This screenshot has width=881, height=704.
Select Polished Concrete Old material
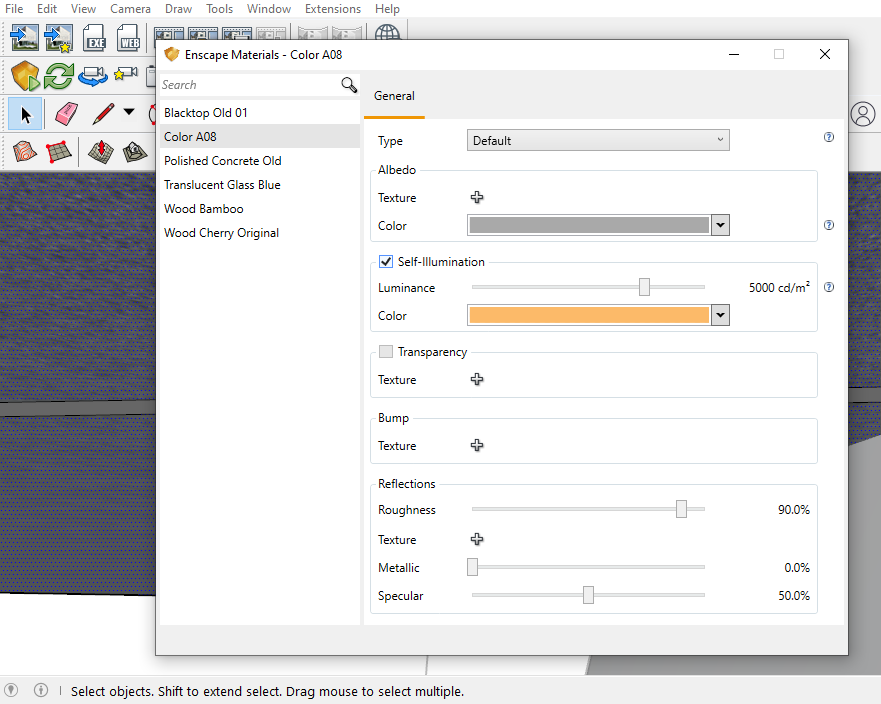[x=260, y=161]
